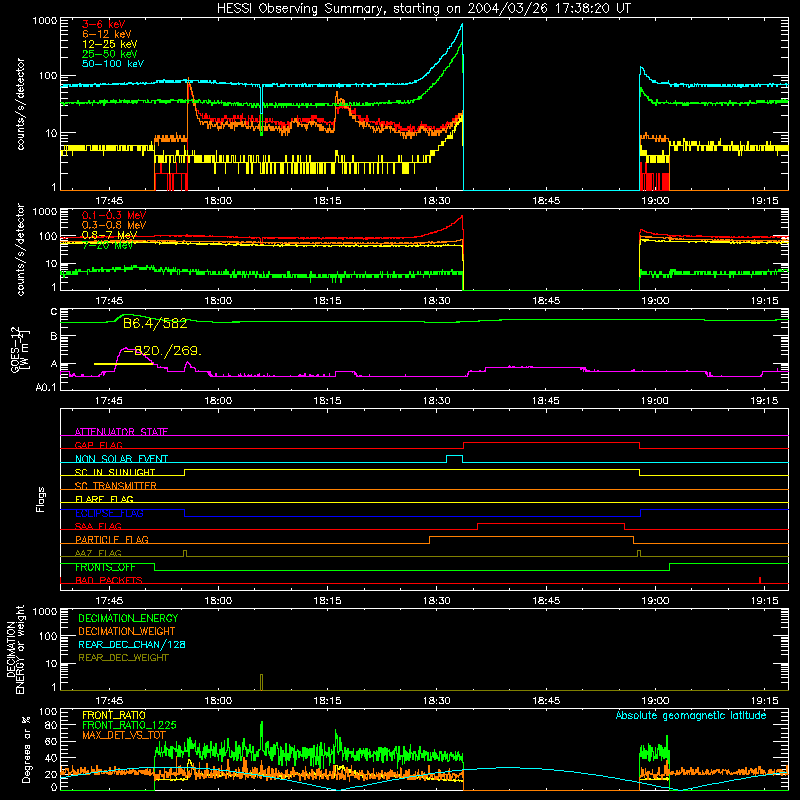Select the SC_IN_SUNLIGHT flag label
This screenshot has width=800, height=800.
pyautogui.click(x=115, y=472)
